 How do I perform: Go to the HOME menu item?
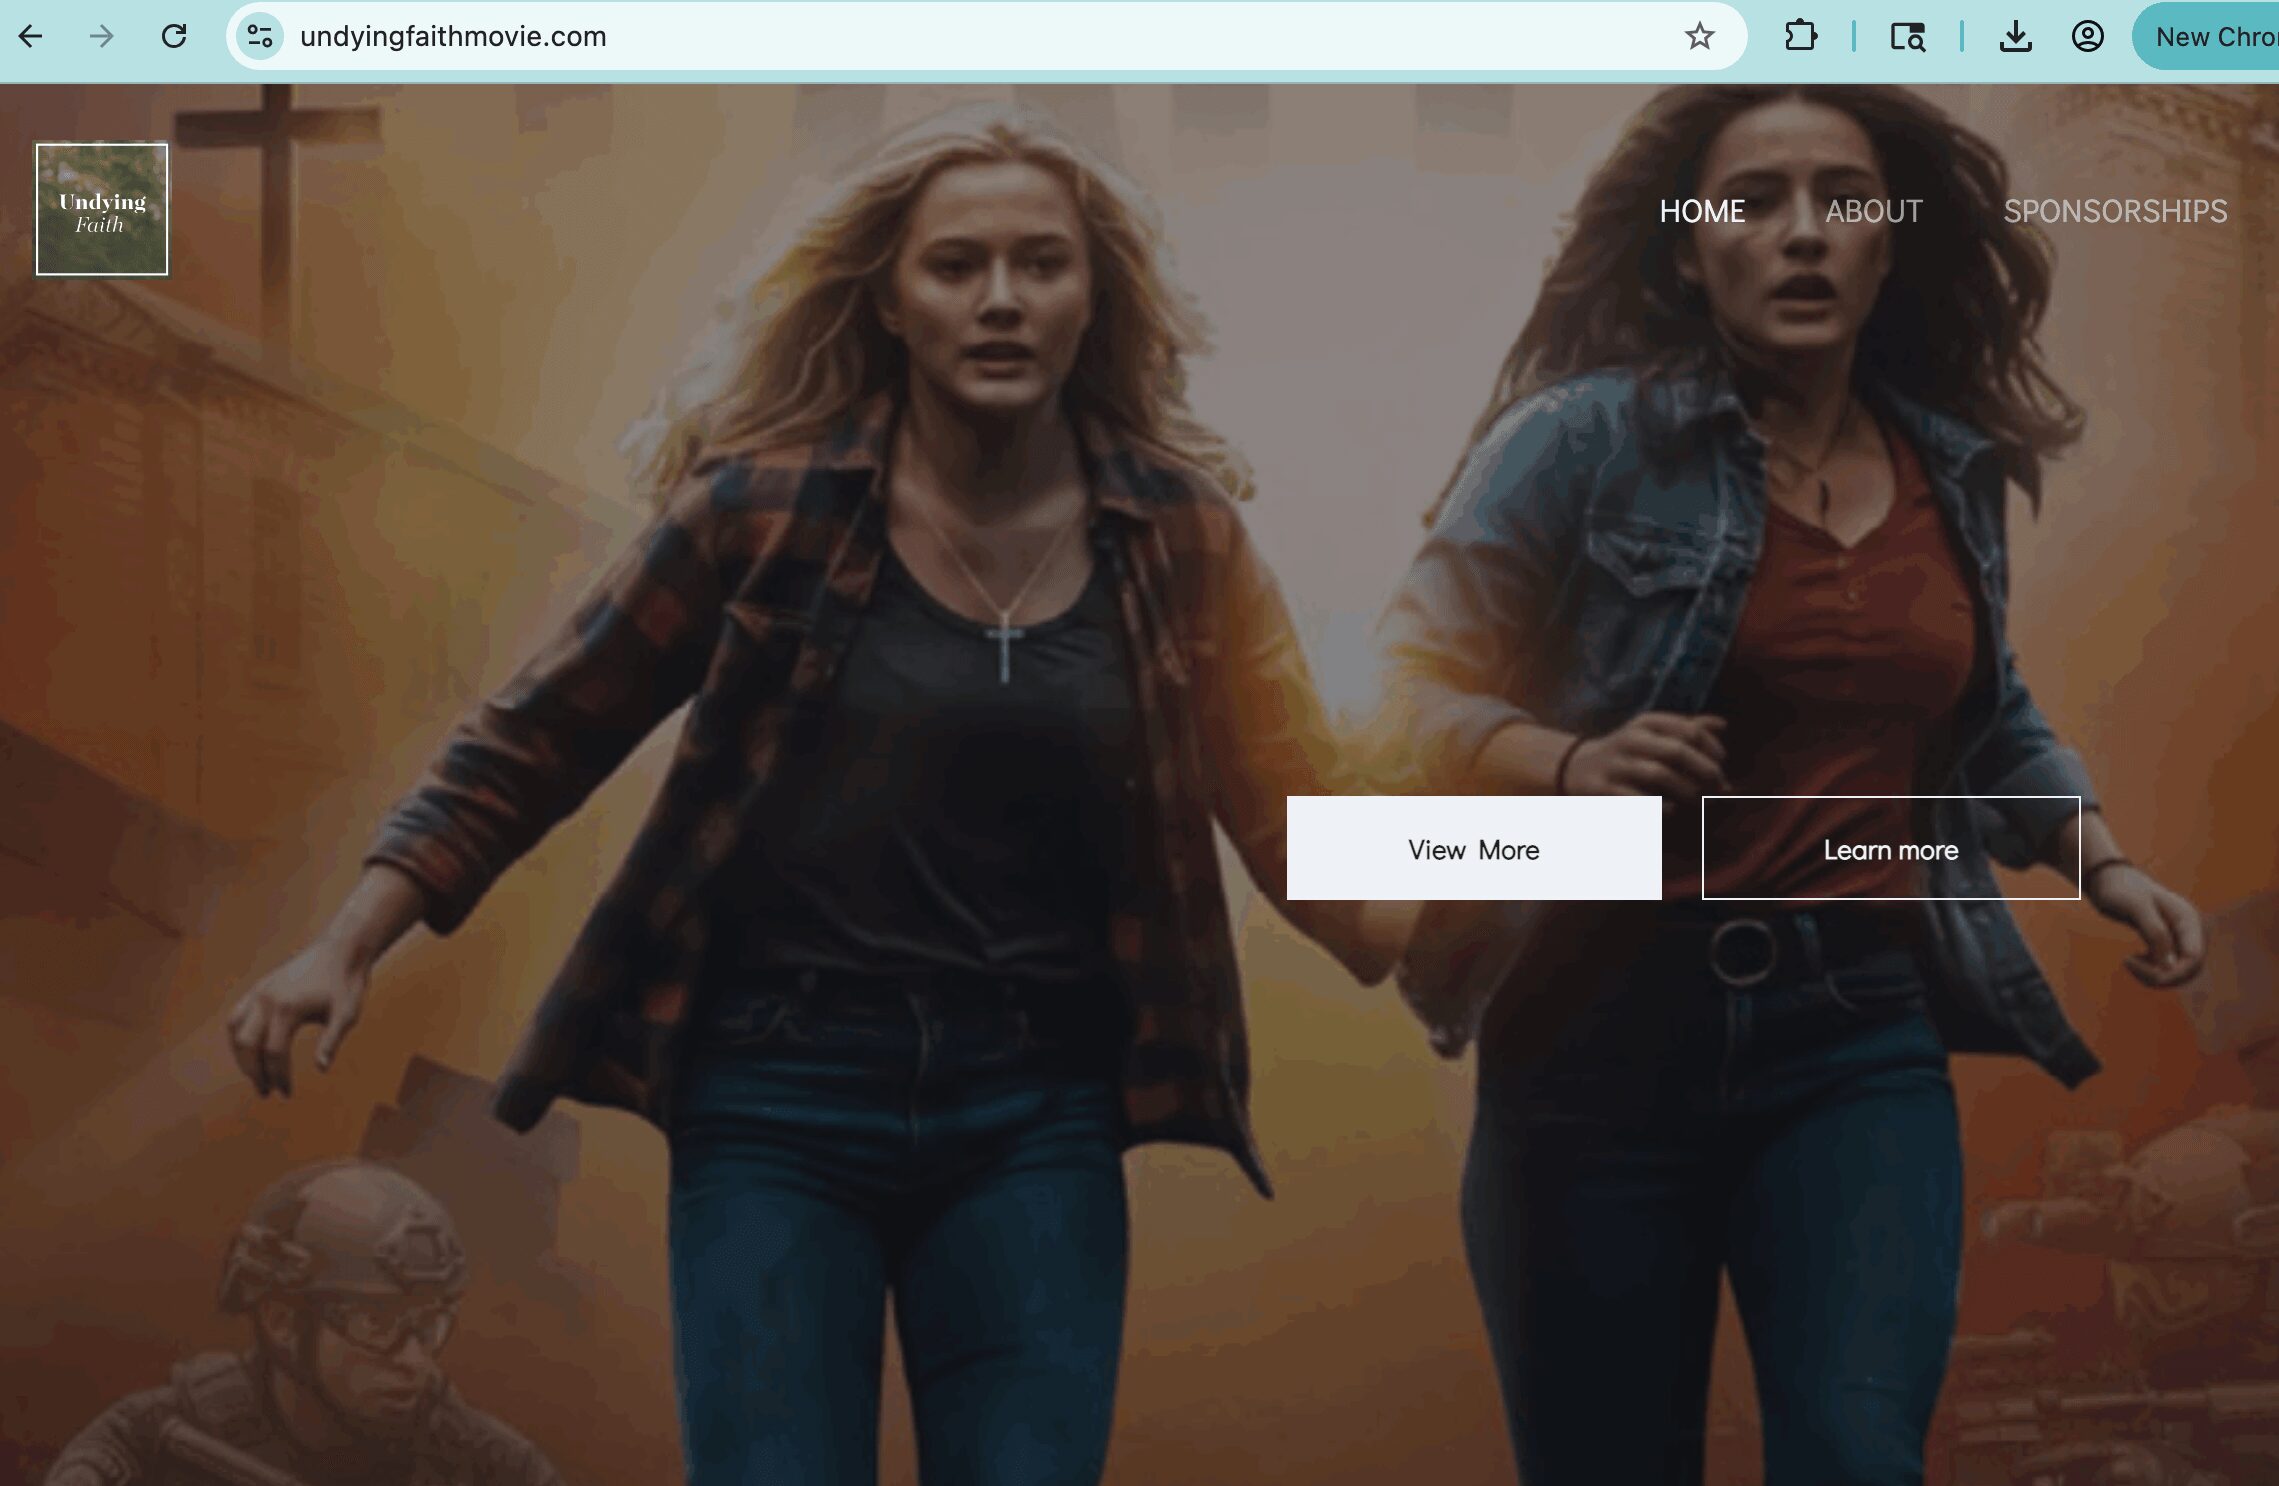tap(1702, 211)
